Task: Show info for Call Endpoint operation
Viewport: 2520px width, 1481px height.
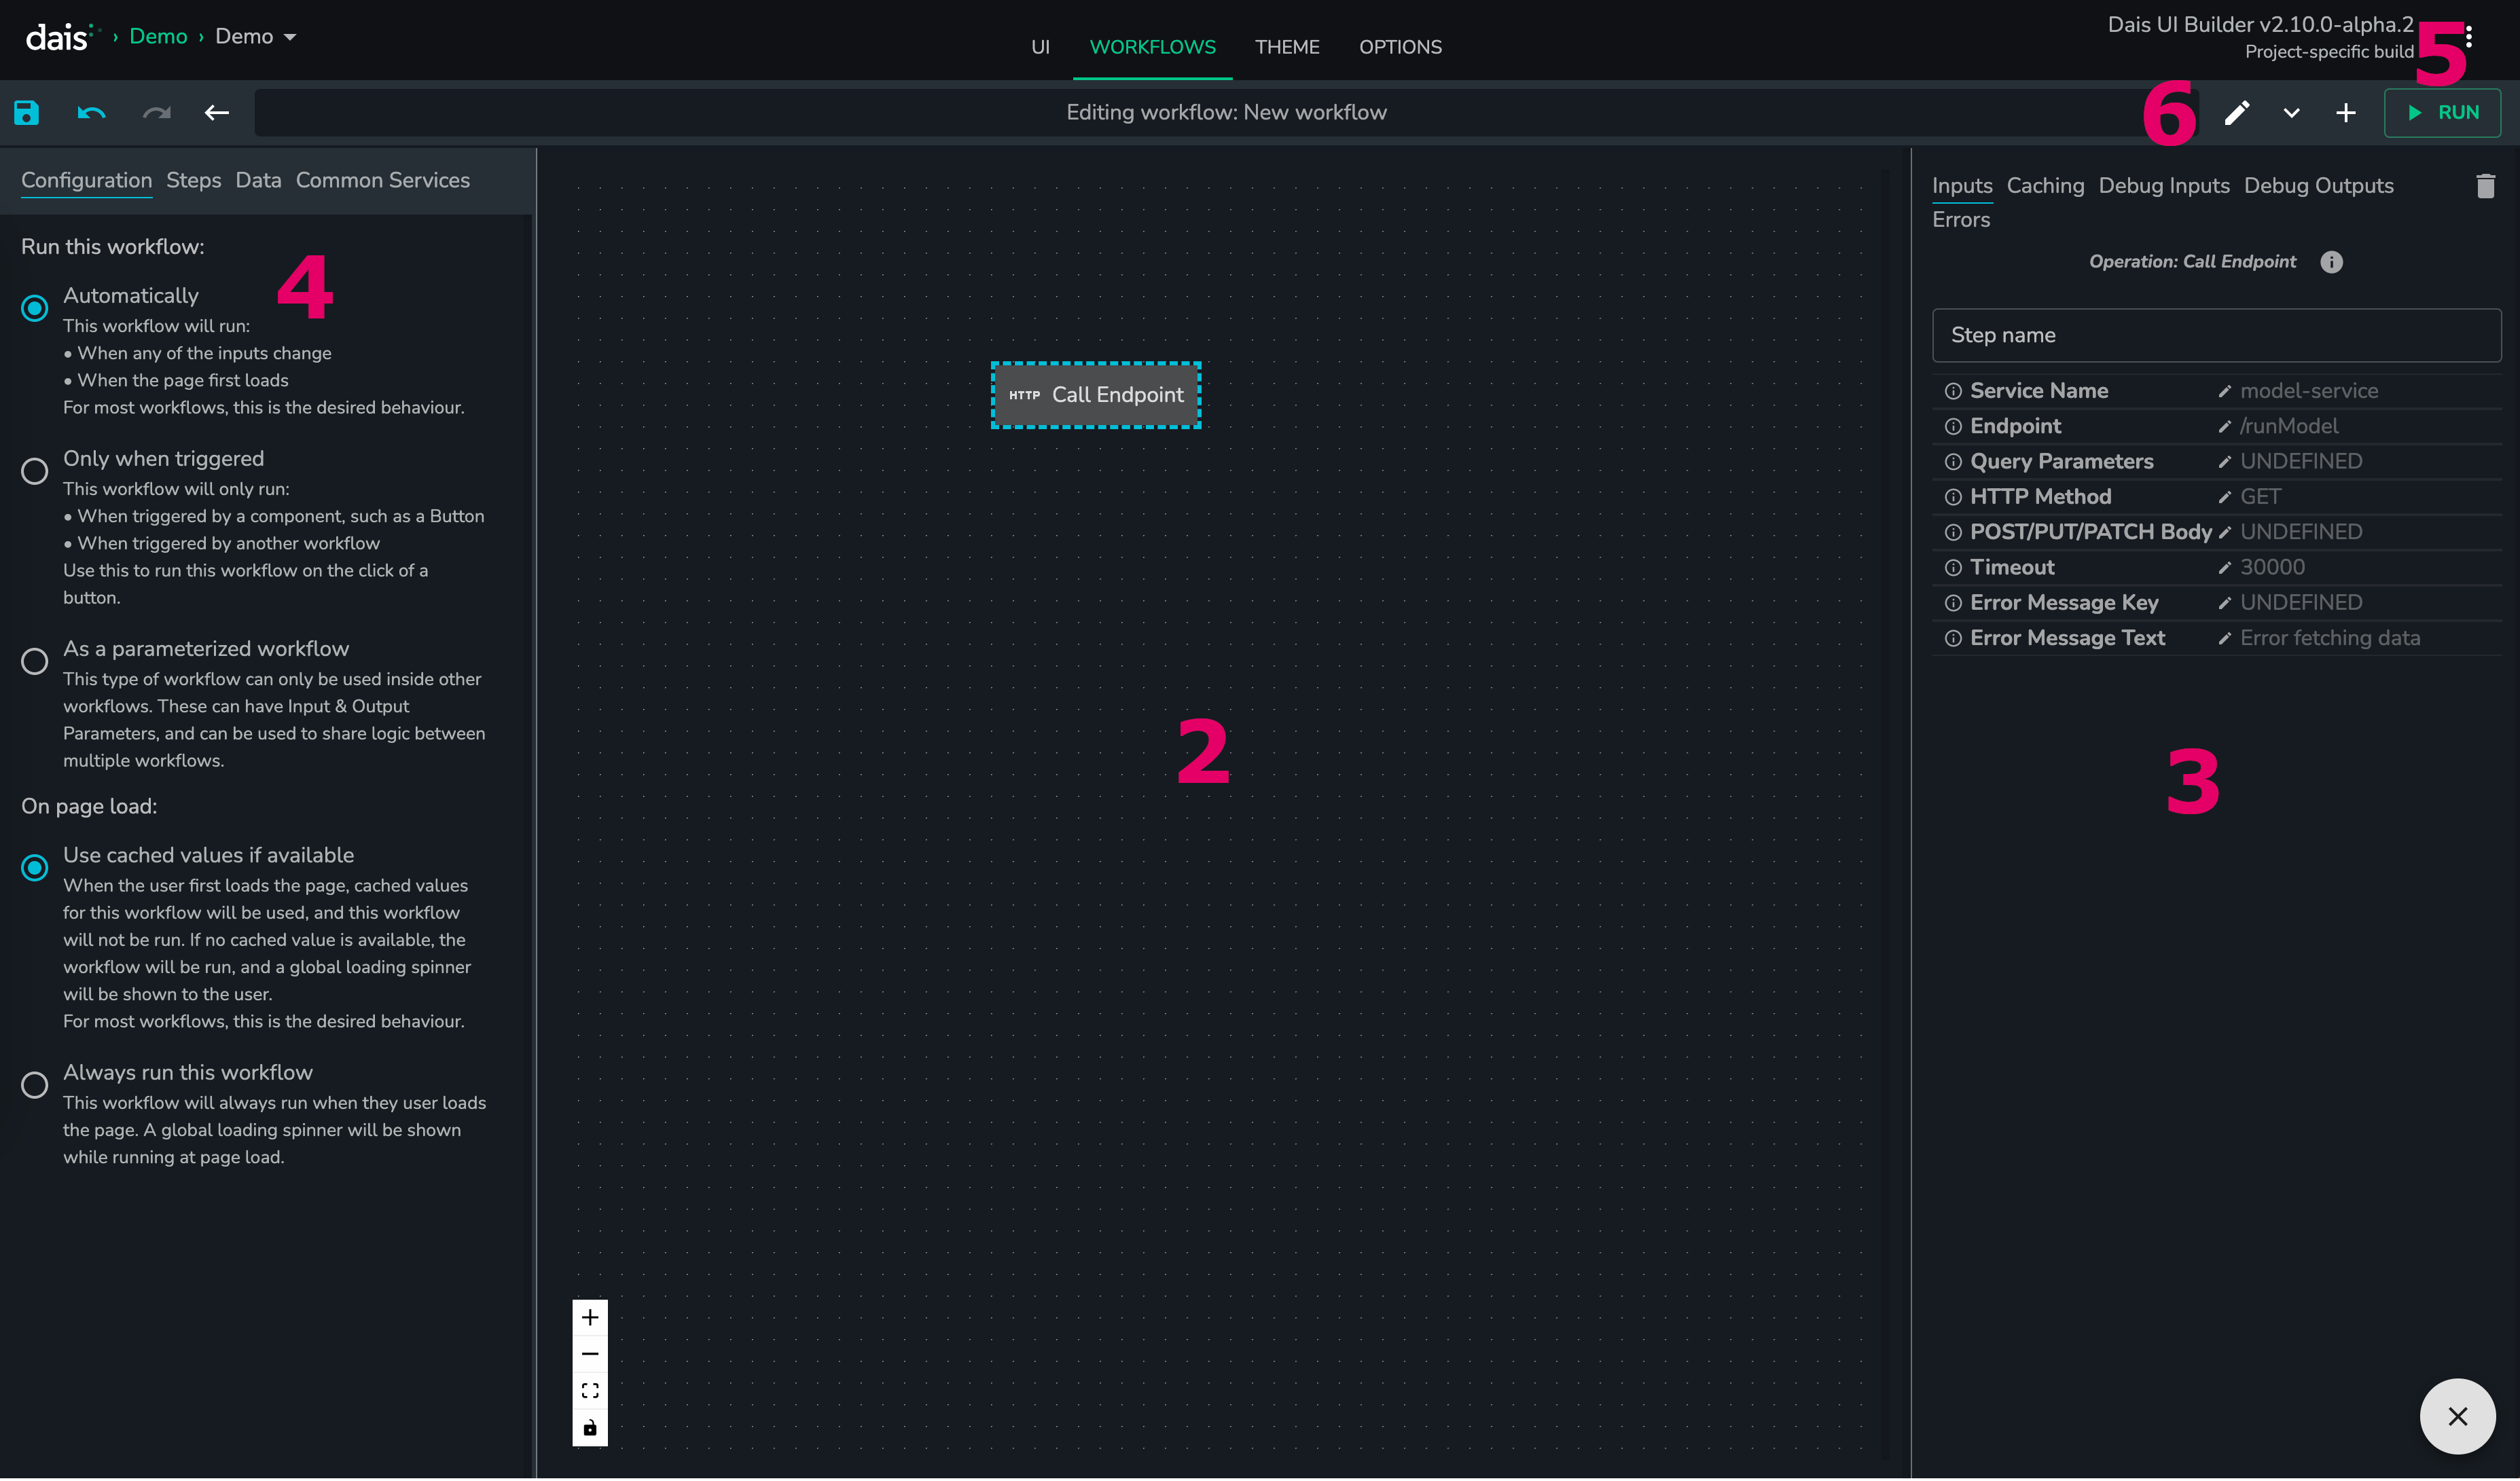Action: coord(2332,262)
